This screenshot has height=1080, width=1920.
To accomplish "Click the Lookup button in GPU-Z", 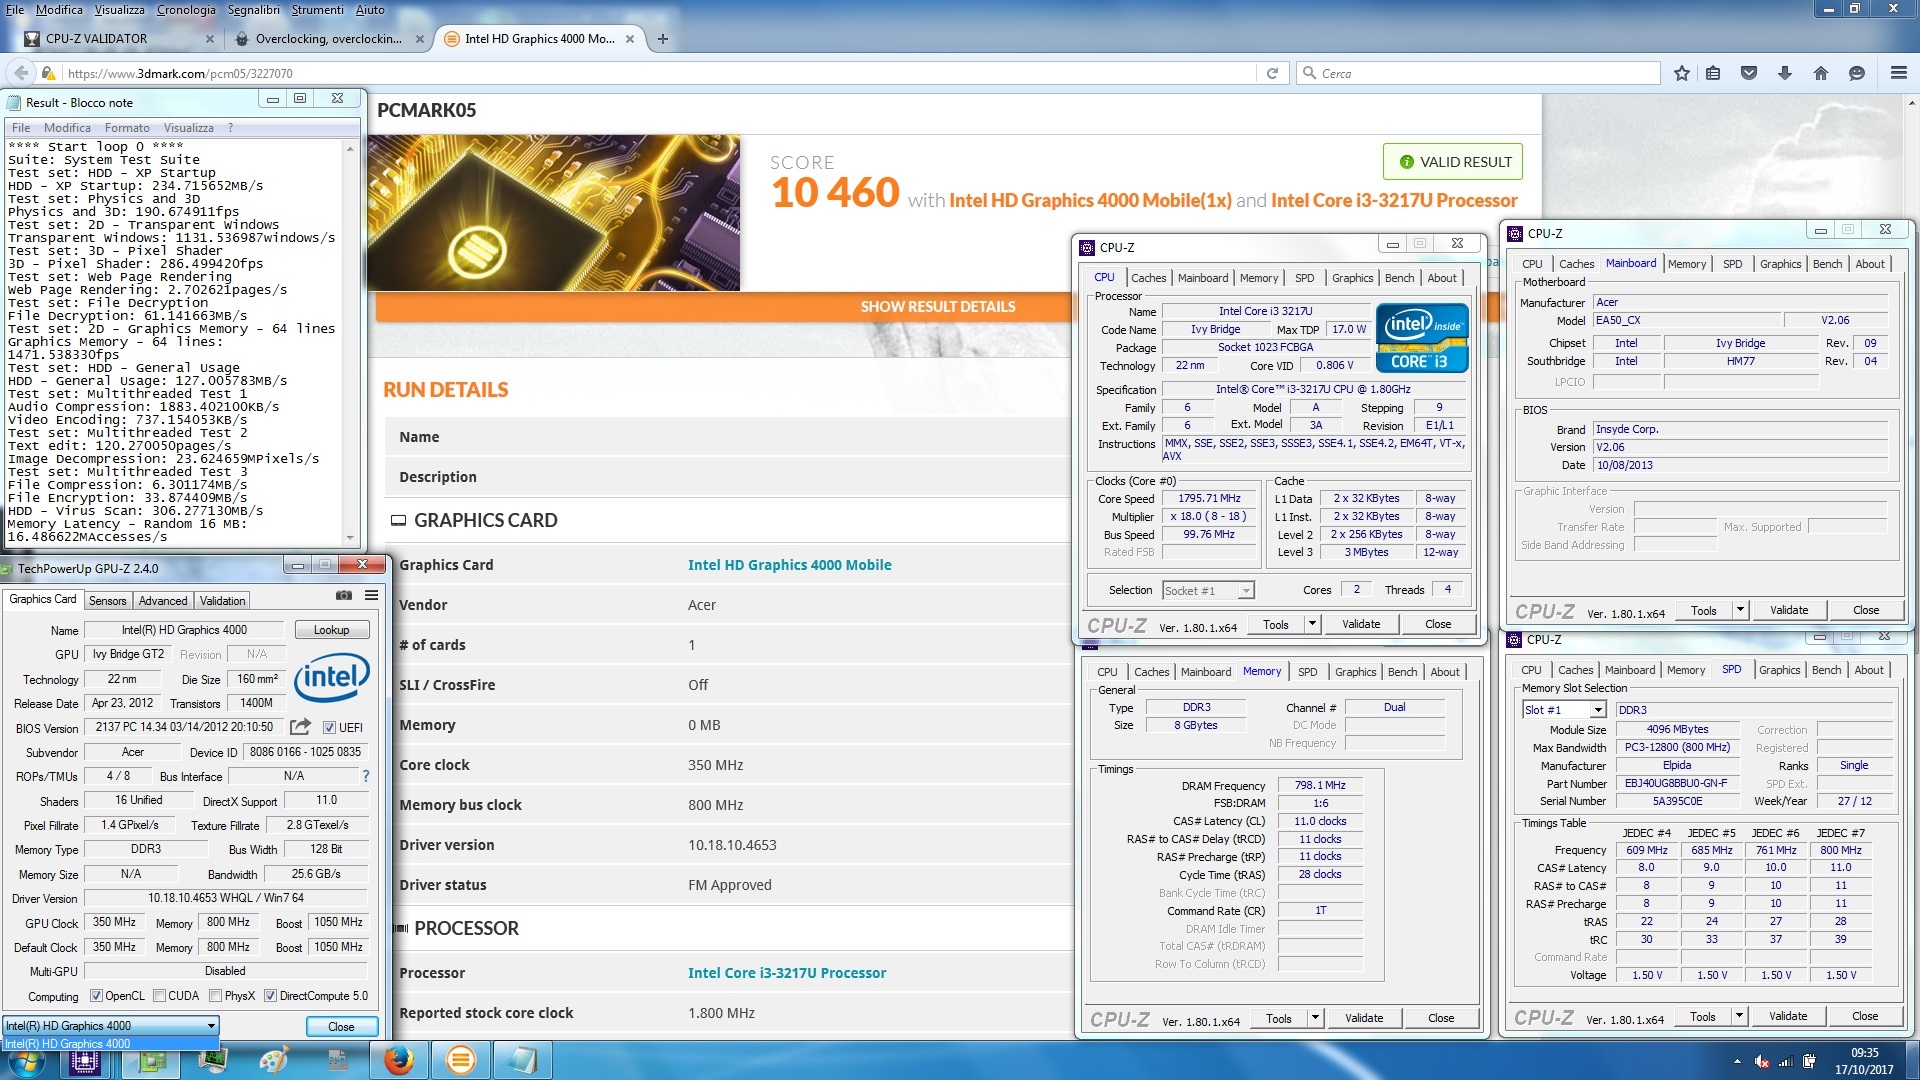I will point(331,630).
